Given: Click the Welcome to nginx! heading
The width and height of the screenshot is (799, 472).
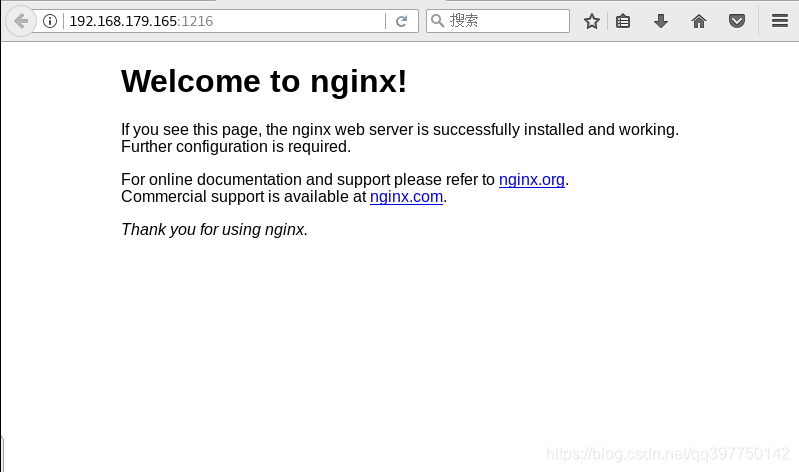Looking at the screenshot, I should 264,81.
